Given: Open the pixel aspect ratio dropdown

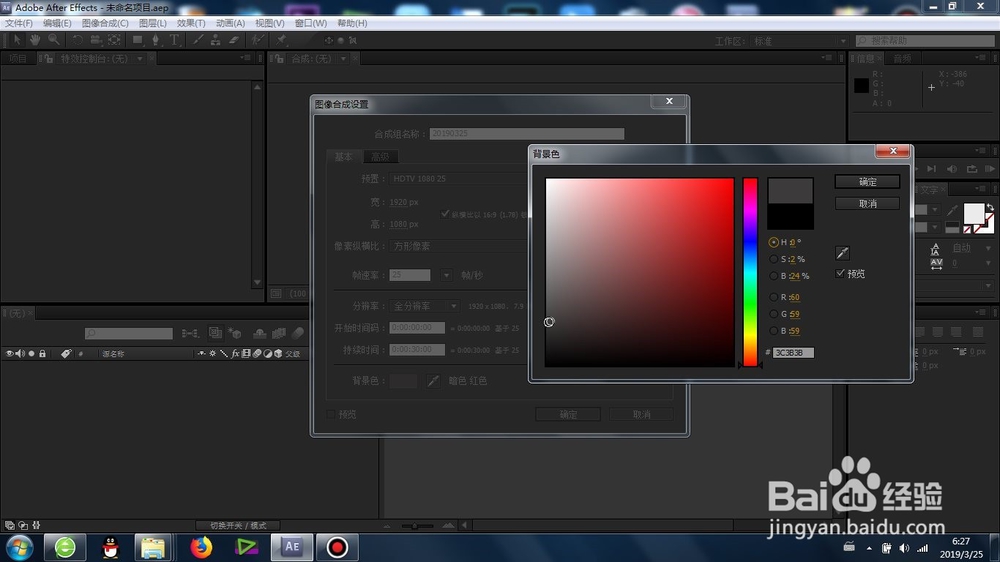Looking at the screenshot, I should click(459, 246).
